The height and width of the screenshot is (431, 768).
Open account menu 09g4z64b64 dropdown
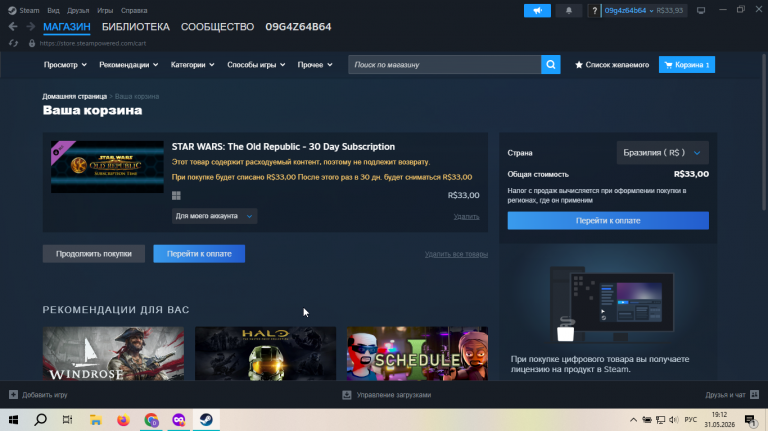[628, 10]
